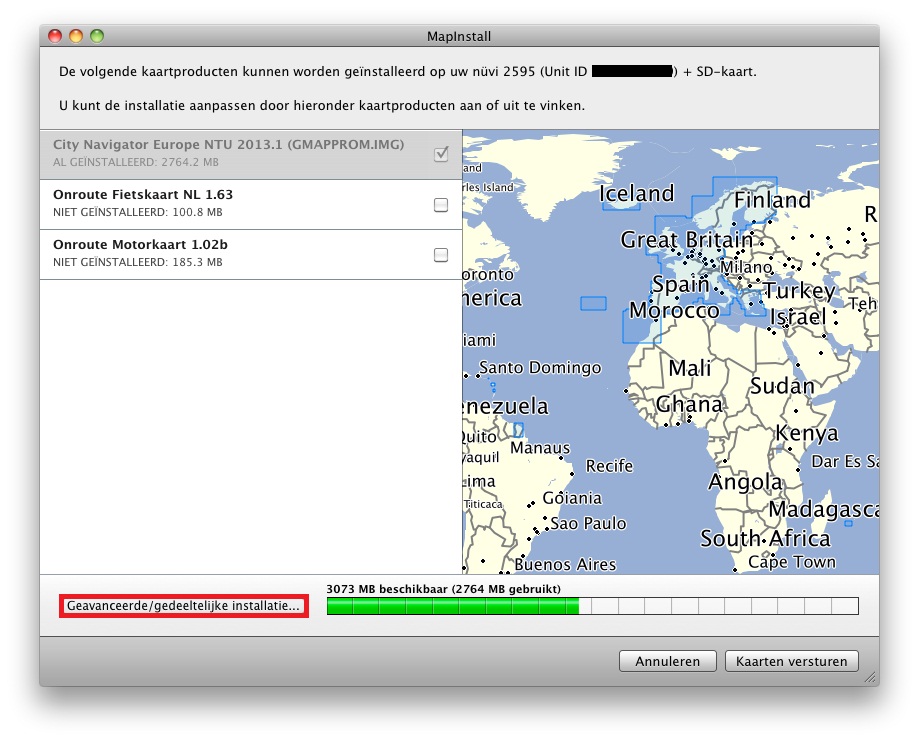Click the green zoom window button
Image resolution: width=919 pixels, height=741 pixels.
click(x=97, y=36)
